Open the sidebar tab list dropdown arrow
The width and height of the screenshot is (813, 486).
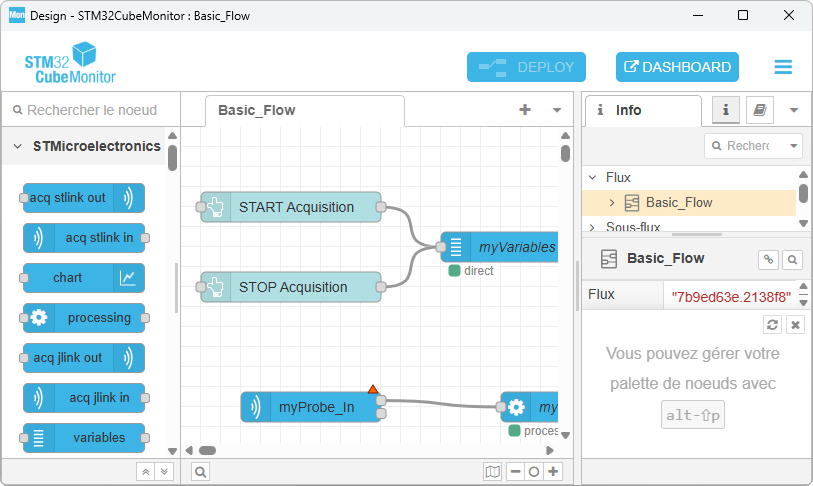tap(794, 110)
